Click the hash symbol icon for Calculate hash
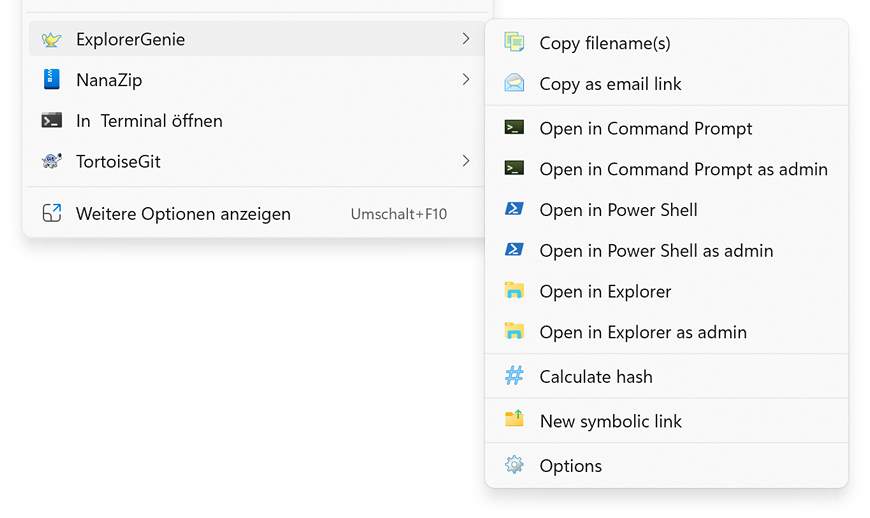The height and width of the screenshot is (518, 870). 514,375
